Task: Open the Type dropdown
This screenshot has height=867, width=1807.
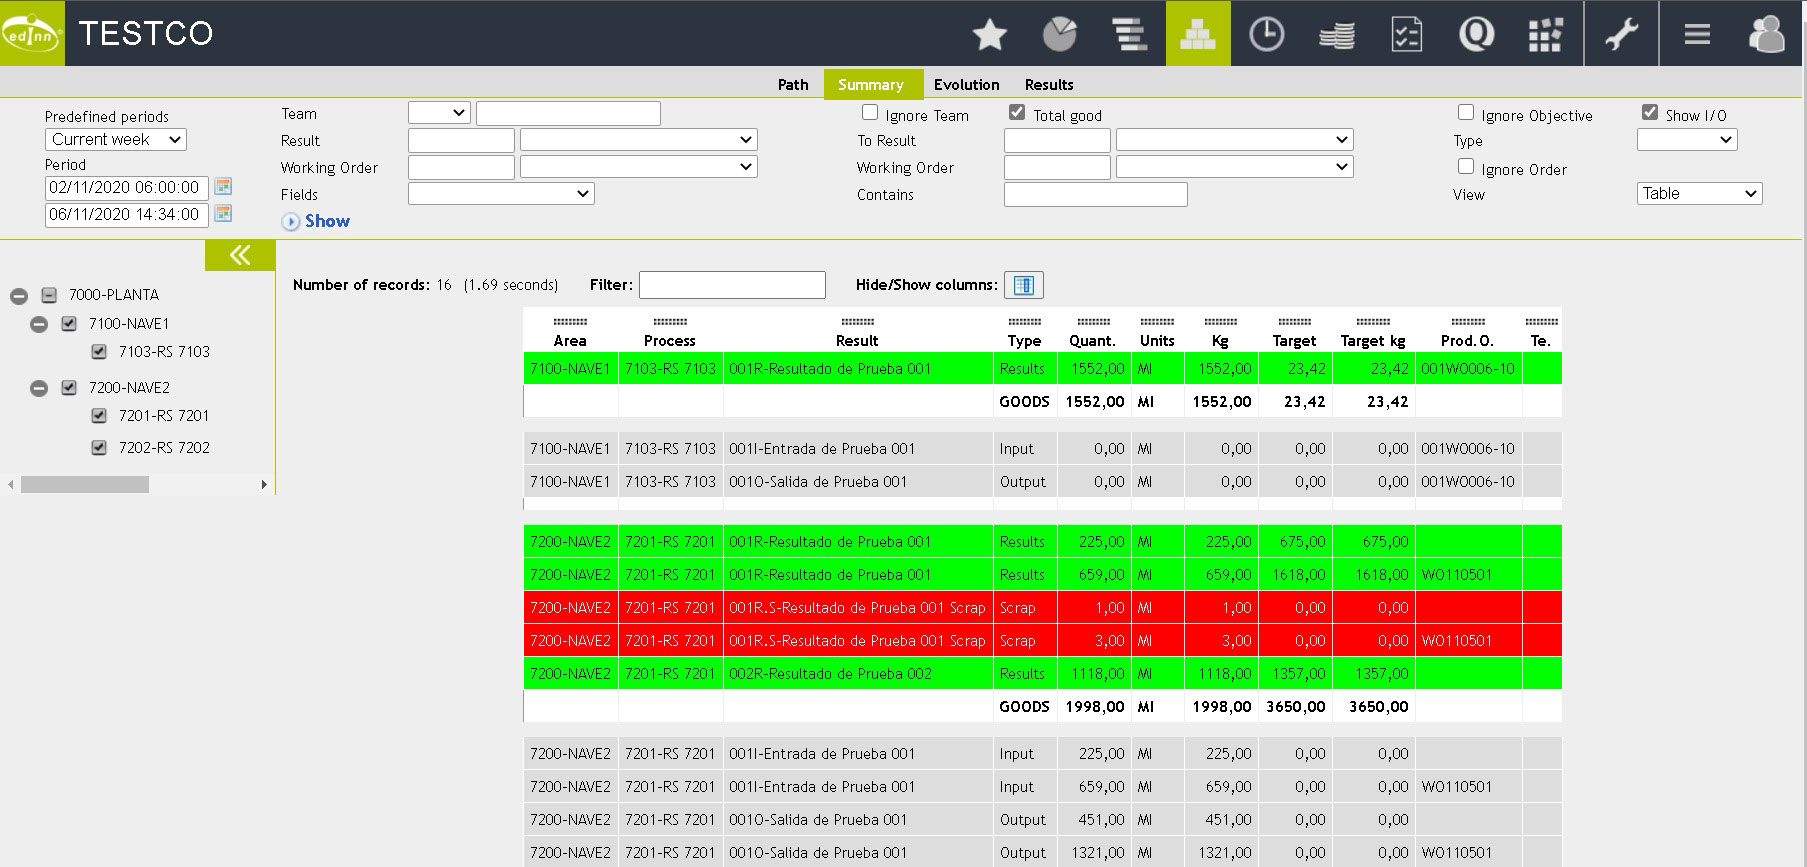Action: [1687, 140]
